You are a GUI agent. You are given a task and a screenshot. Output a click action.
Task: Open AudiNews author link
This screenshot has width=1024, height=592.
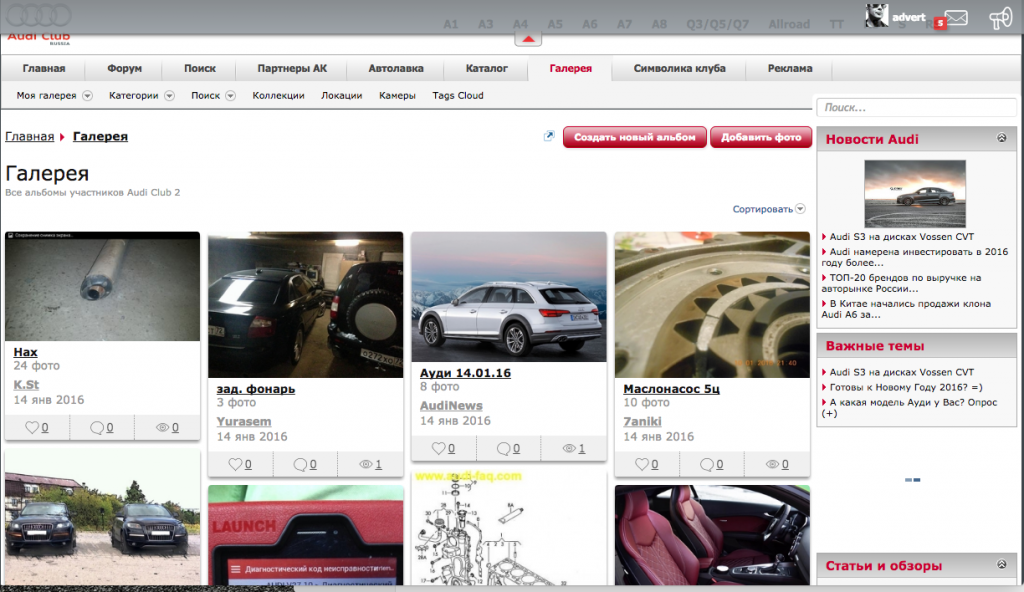(451, 406)
